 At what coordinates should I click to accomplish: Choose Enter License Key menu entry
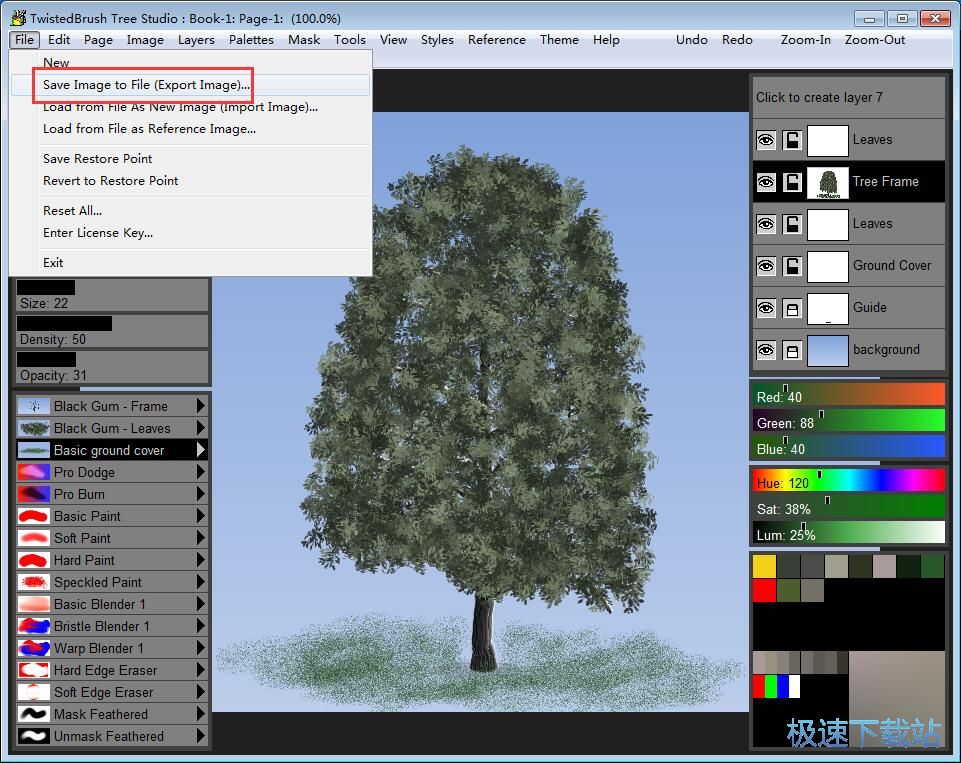point(190,233)
